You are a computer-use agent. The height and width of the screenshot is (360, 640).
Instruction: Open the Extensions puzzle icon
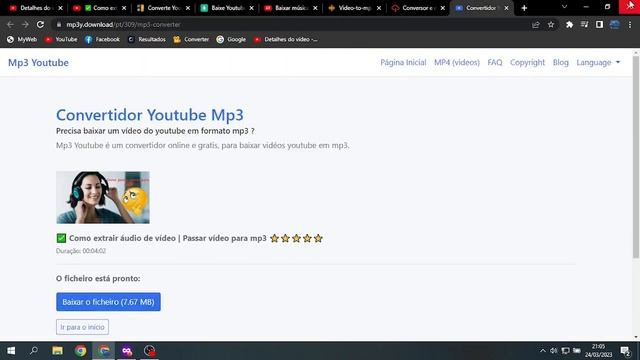(x=569, y=24)
